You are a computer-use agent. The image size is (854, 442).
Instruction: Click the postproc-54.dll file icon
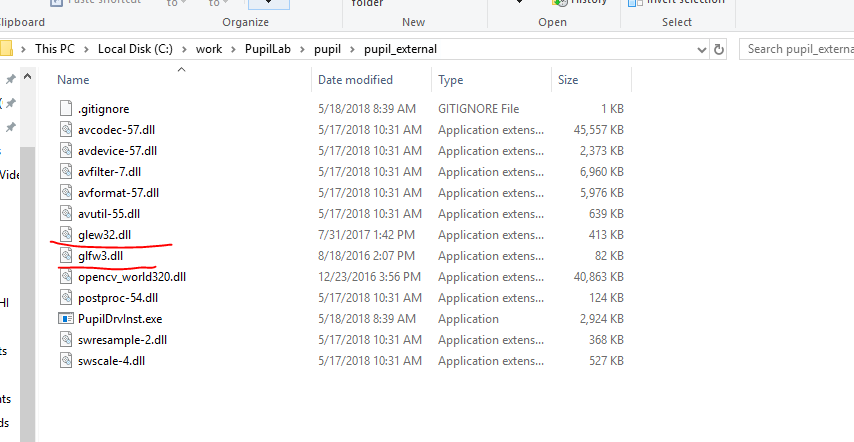[x=66, y=298]
